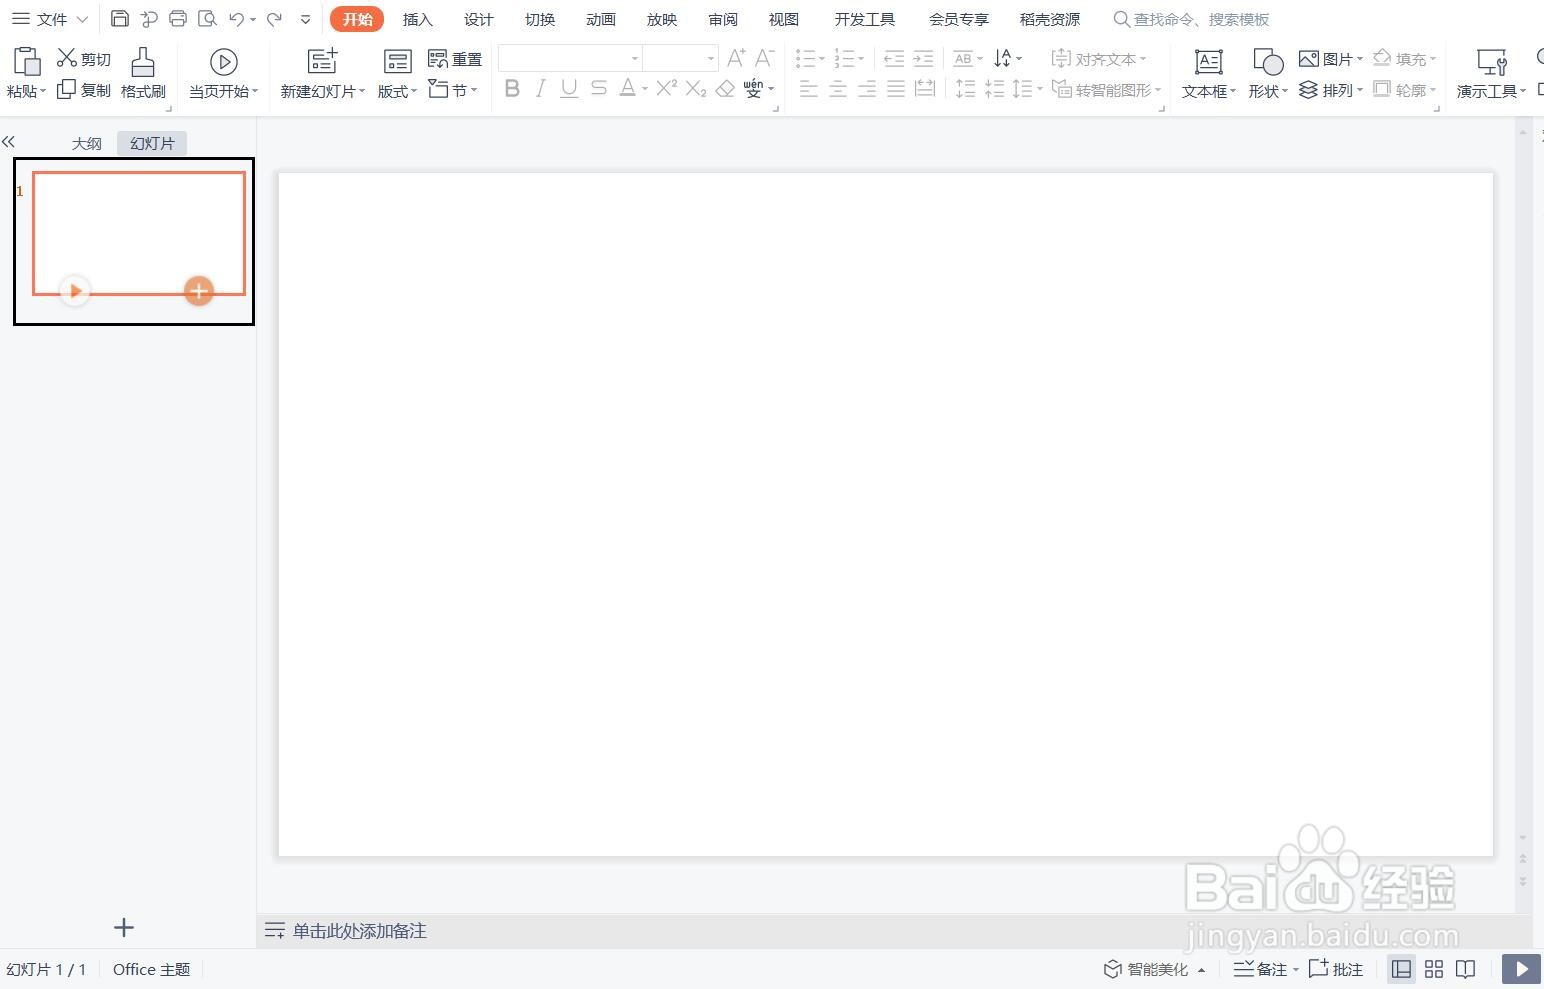This screenshot has width=1544, height=989.
Task: Create a new slide using 新建幻灯片
Action: [318, 72]
